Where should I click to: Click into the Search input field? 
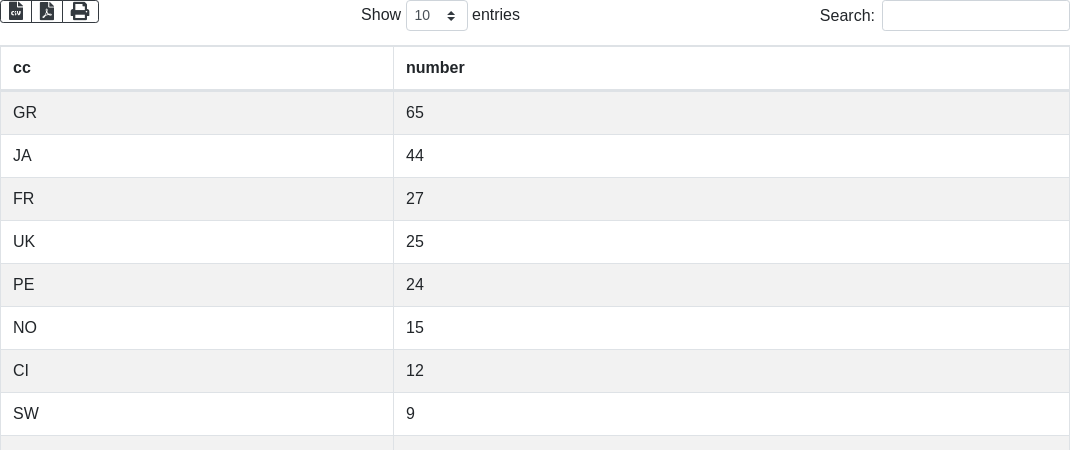976,15
